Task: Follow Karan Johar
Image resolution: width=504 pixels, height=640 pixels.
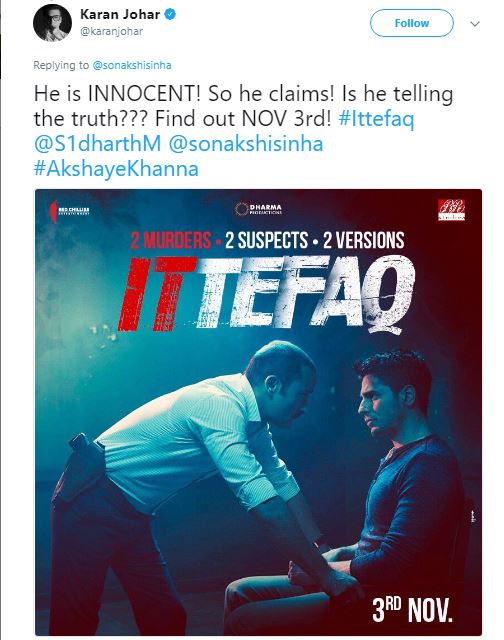Action: (x=411, y=23)
